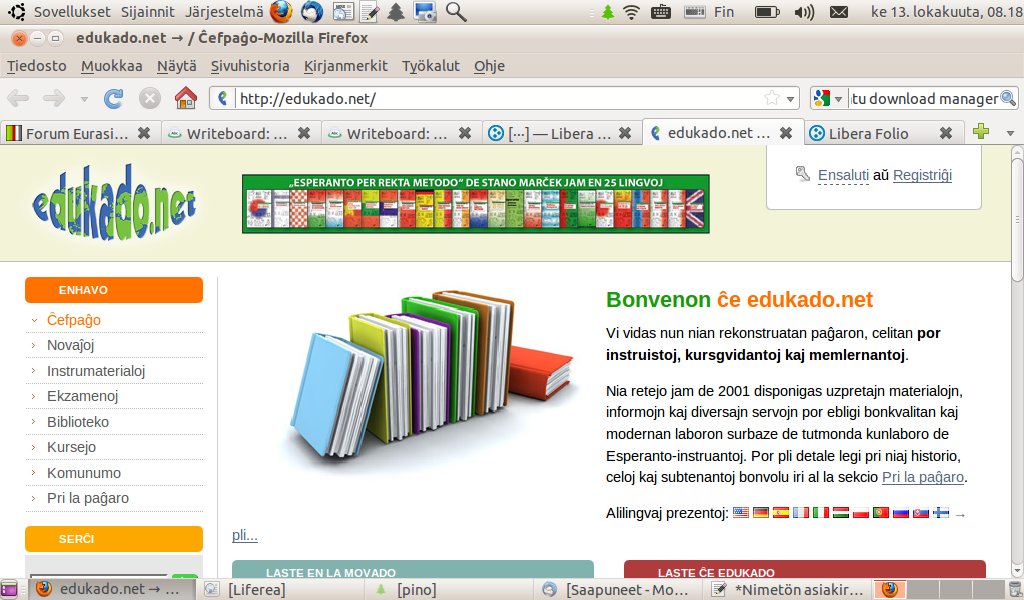Launch Firefox from the top panel
The width and height of the screenshot is (1024, 600).
(281, 11)
